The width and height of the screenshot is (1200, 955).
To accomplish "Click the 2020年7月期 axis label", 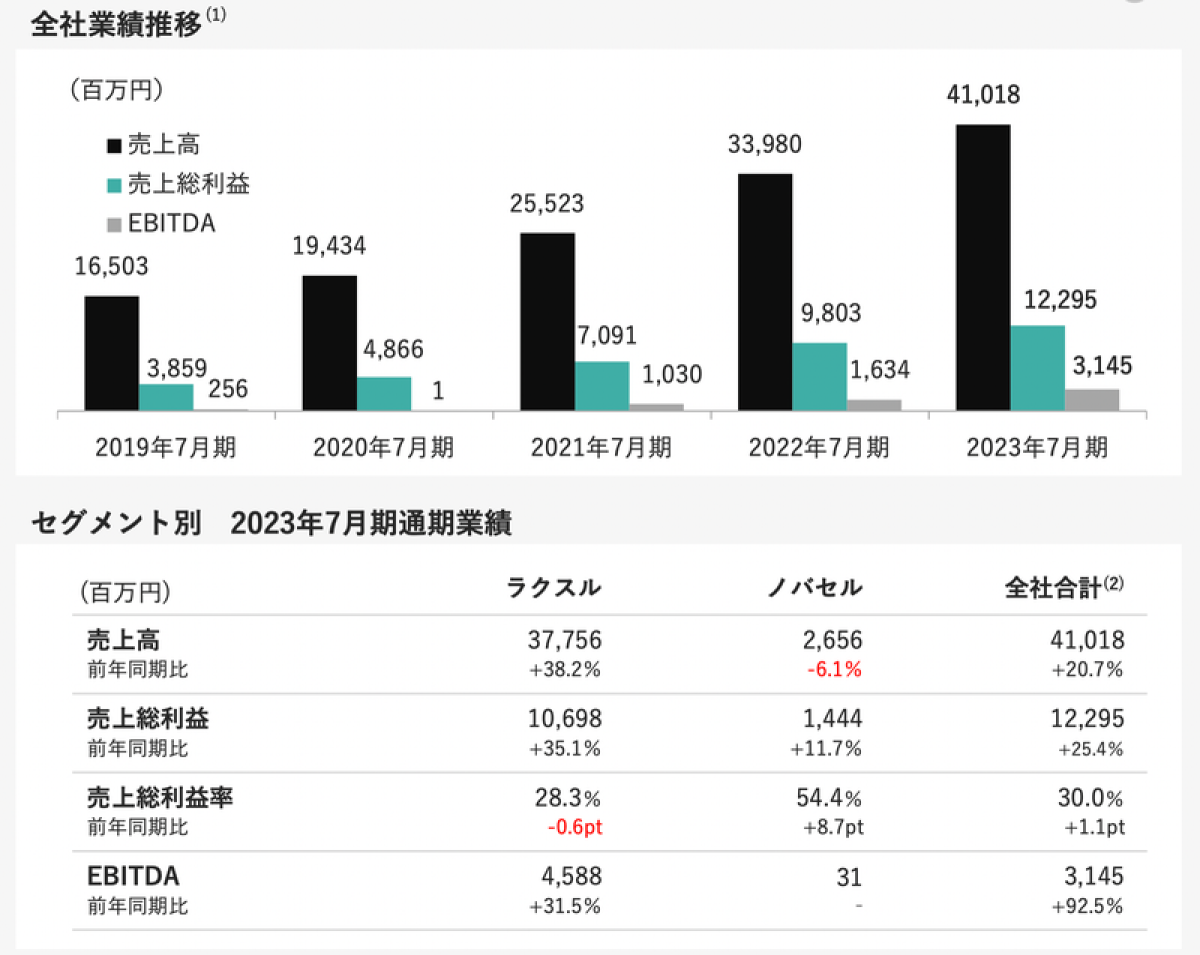I will 383,447.
